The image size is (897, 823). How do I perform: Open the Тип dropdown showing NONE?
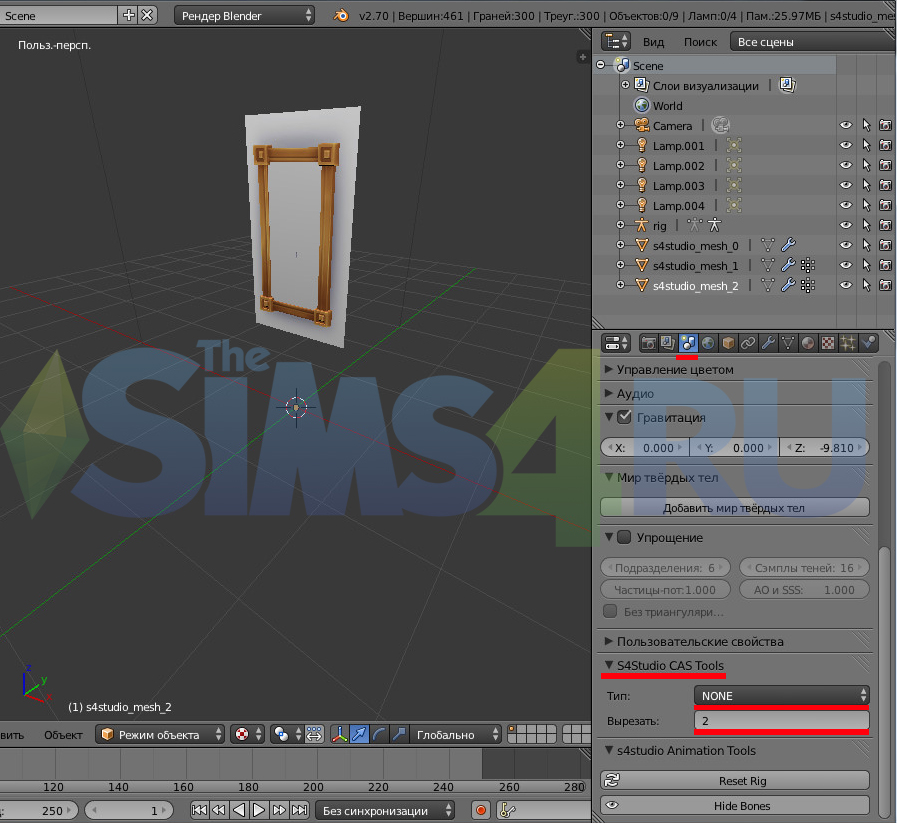click(x=781, y=695)
